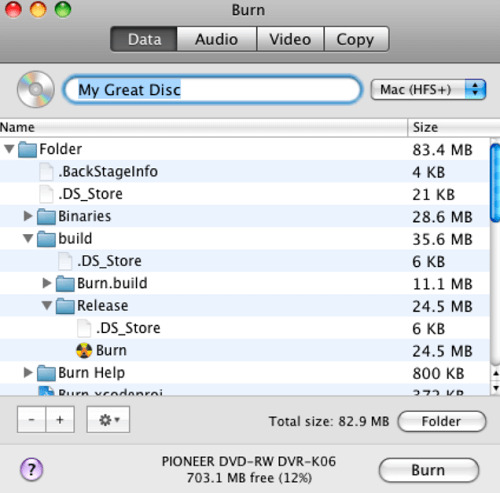Click the 35.6 MB size value
The width and height of the screenshot is (500, 493).
point(443,239)
